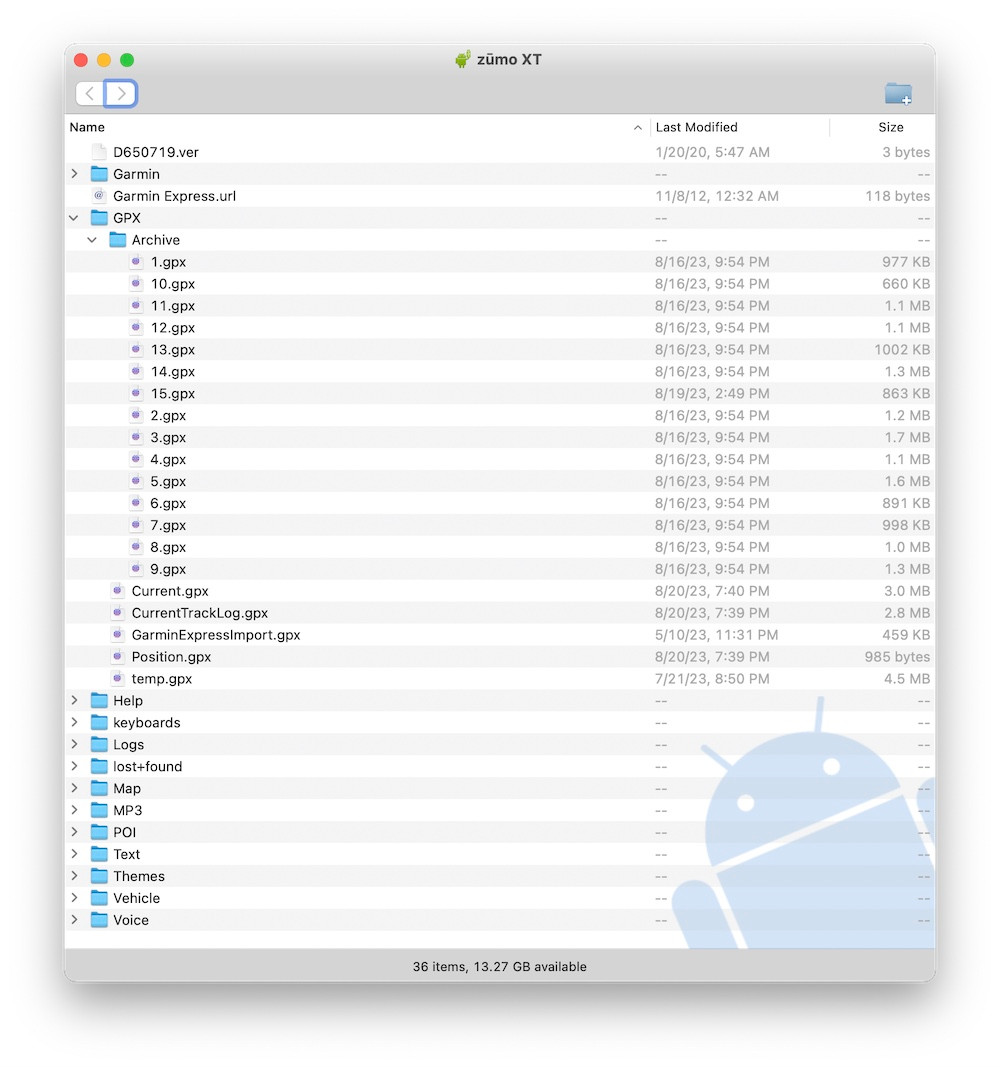
Task: Click the 985 bytes size cell
Action: coord(897,657)
